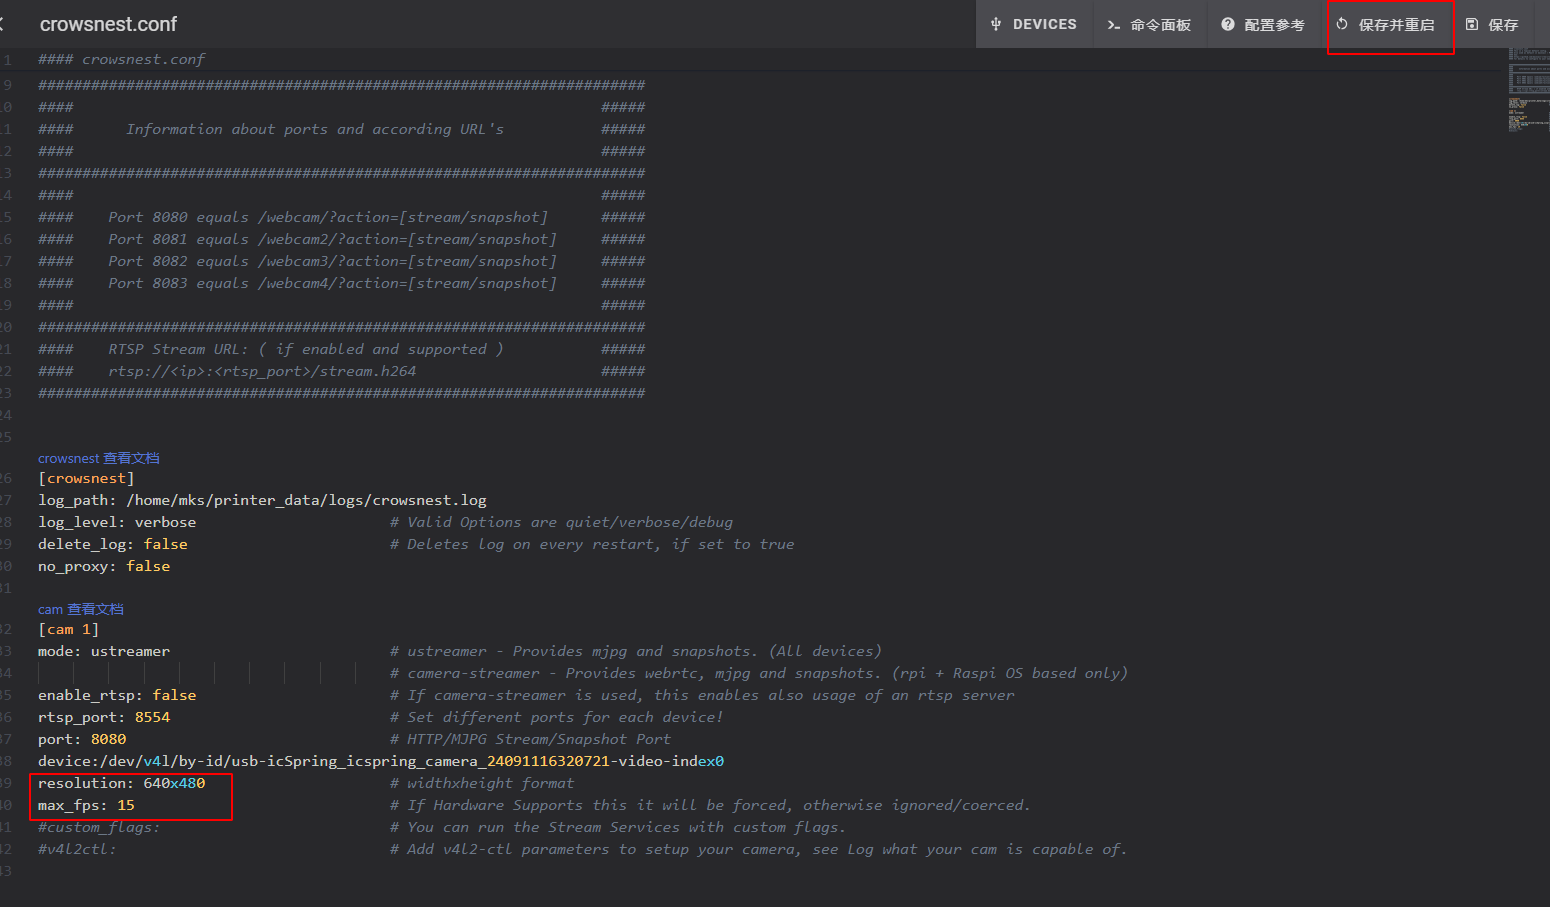Open the cam 查看文档 documentation link
This screenshot has height=907, width=1550.
(x=80, y=609)
